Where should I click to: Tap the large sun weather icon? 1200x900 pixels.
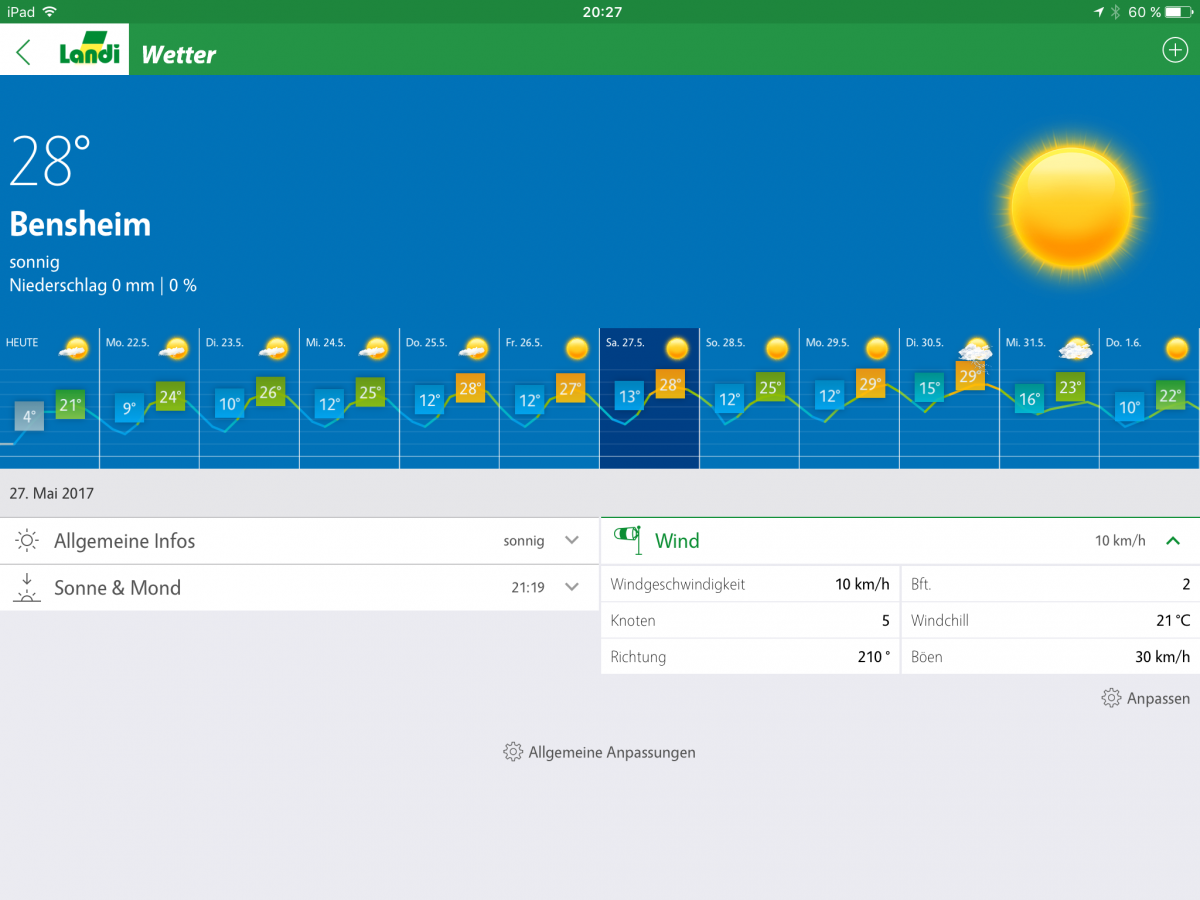tap(1070, 208)
